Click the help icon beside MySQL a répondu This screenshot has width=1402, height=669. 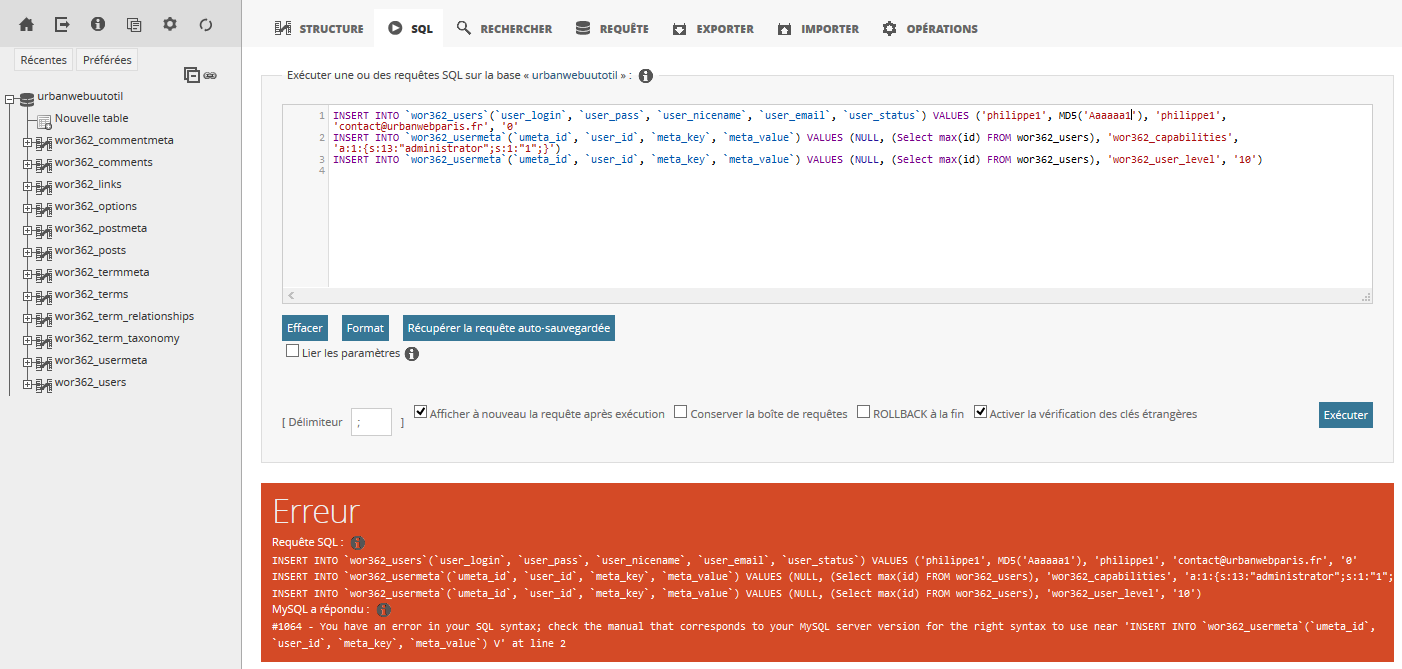(x=383, y=609)
